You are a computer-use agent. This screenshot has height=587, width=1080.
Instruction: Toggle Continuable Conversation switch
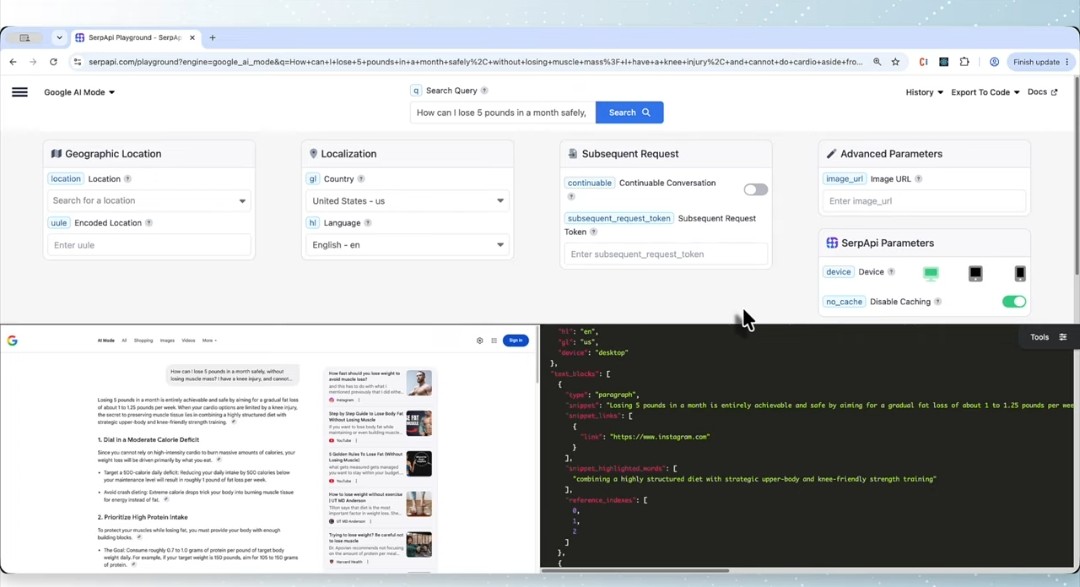click(x=756, y=189)
